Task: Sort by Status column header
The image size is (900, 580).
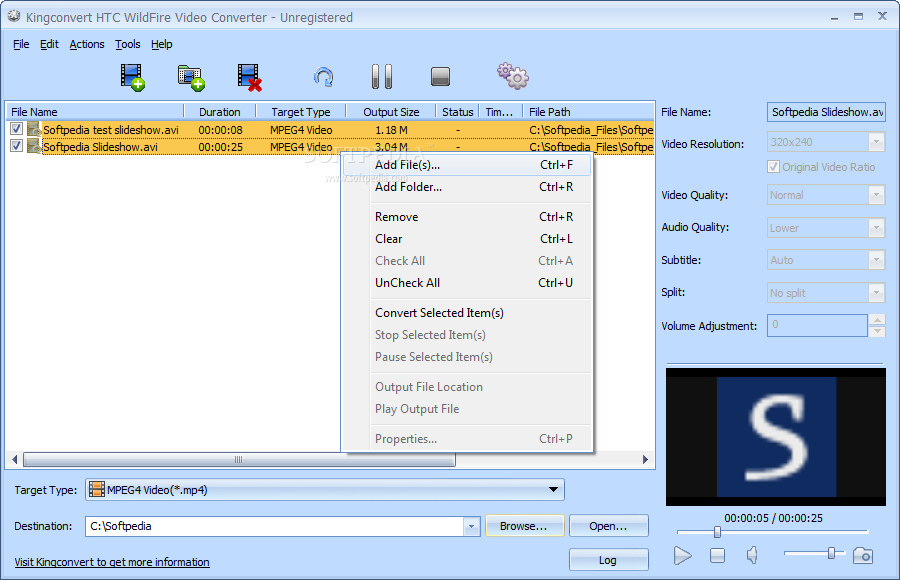Action: click(x=457, y=112)
